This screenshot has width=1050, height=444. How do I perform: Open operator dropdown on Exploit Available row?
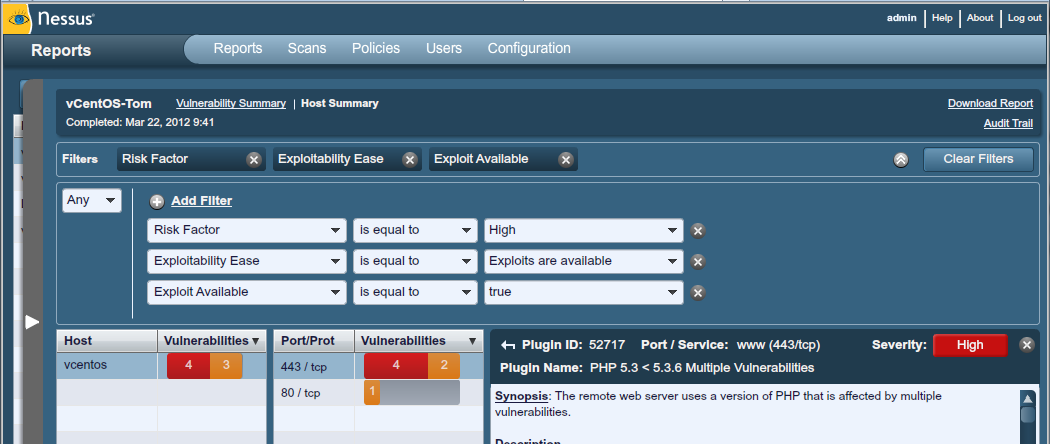click(x=415, y=292)
